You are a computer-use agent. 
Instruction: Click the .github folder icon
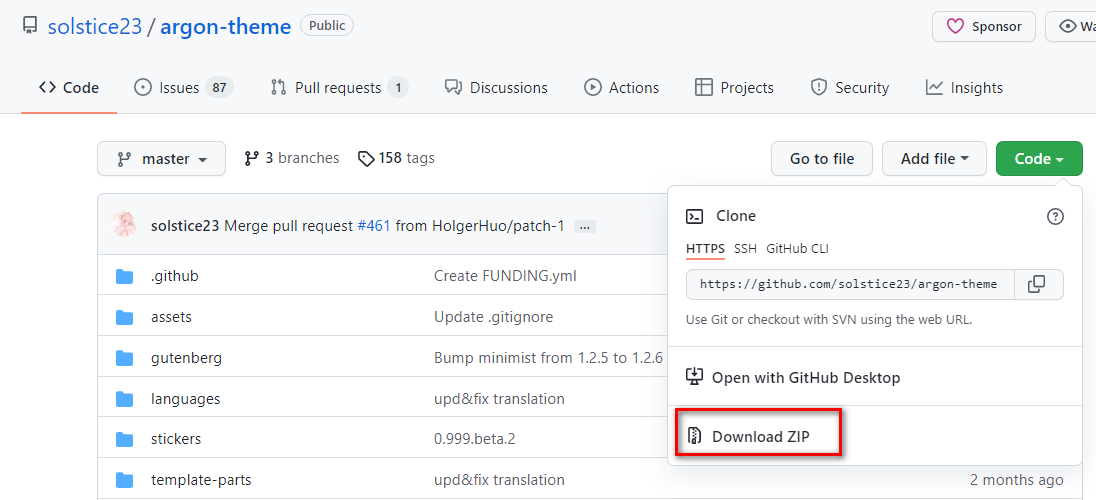(124, 276)
